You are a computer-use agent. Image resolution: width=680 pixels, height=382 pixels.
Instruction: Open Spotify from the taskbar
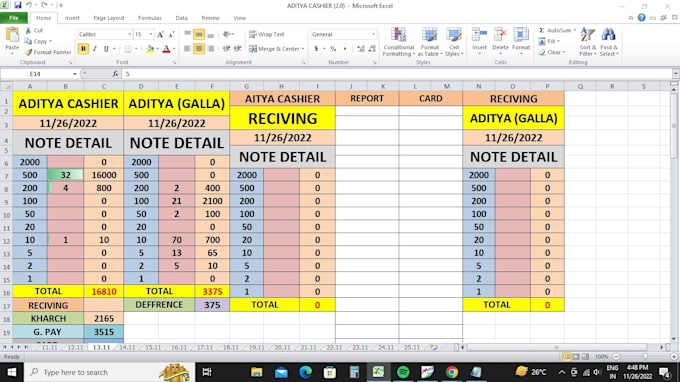coord(403,372)
